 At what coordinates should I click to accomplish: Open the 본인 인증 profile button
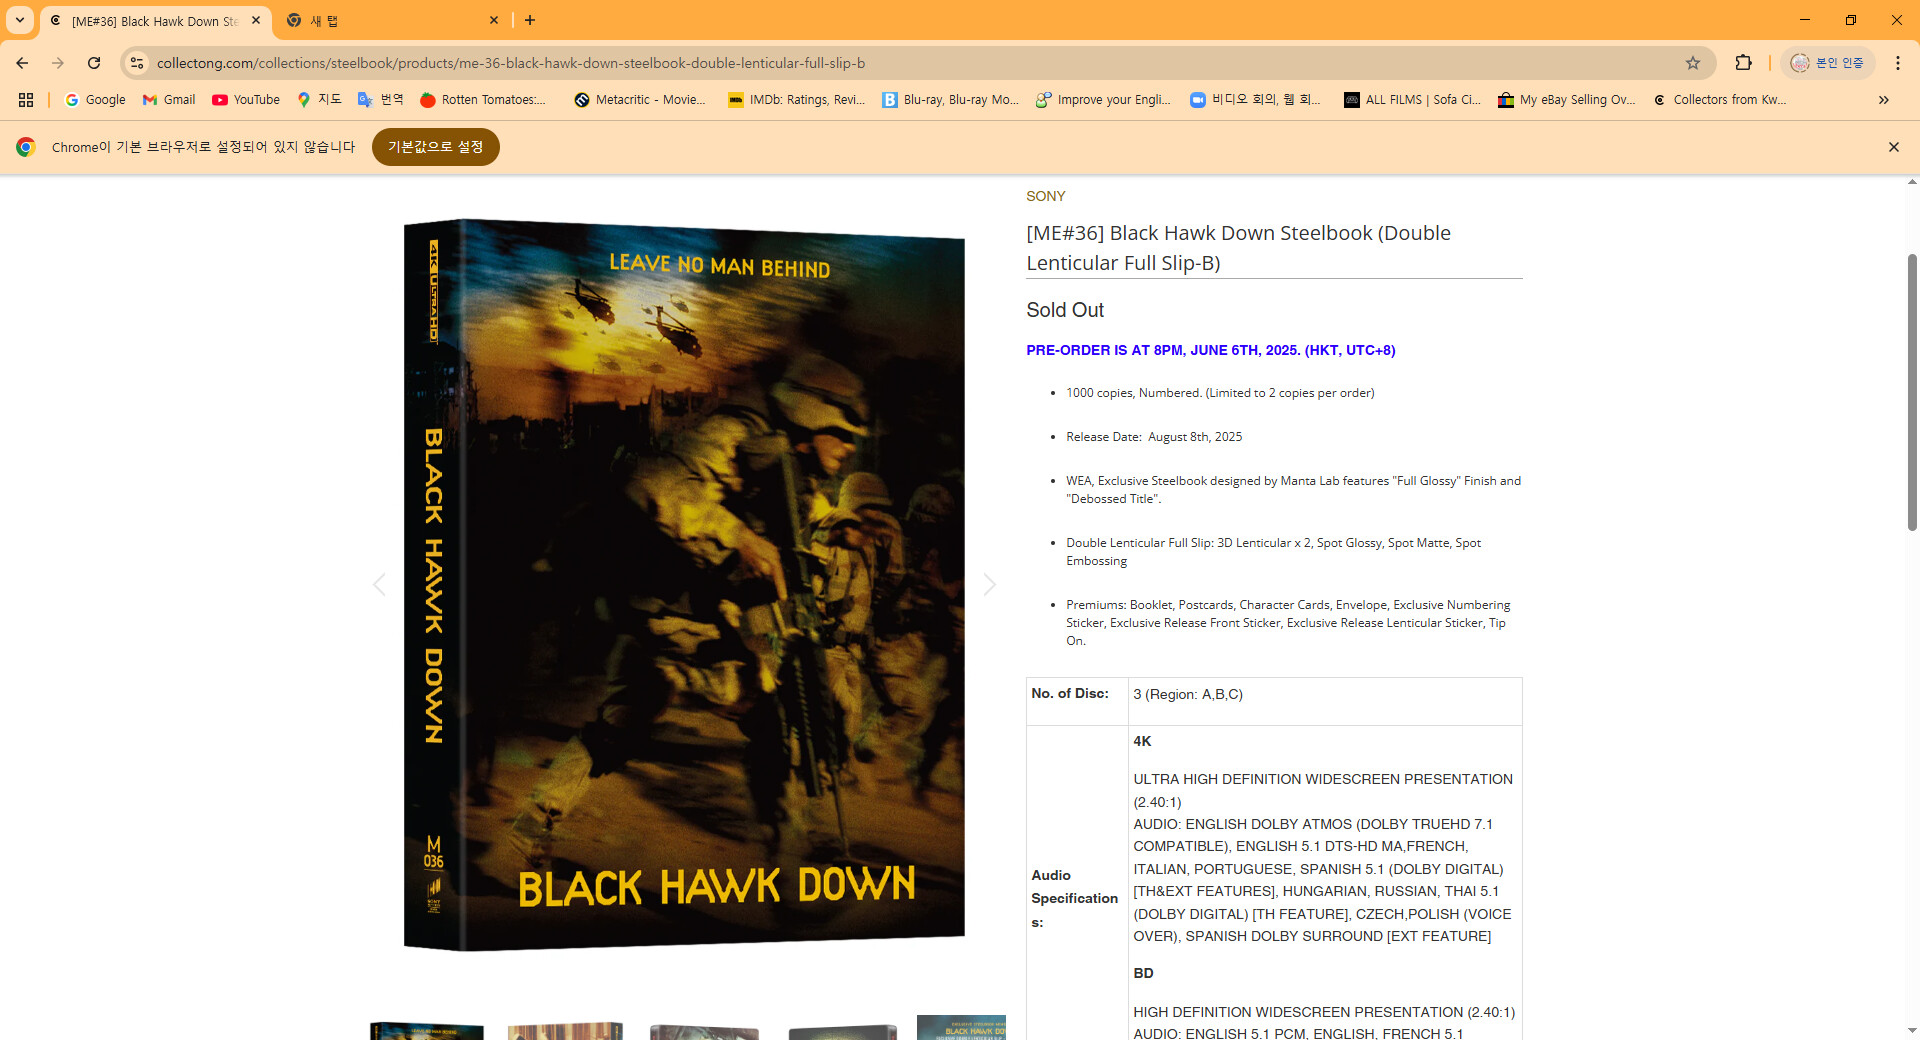(1827, 63)
